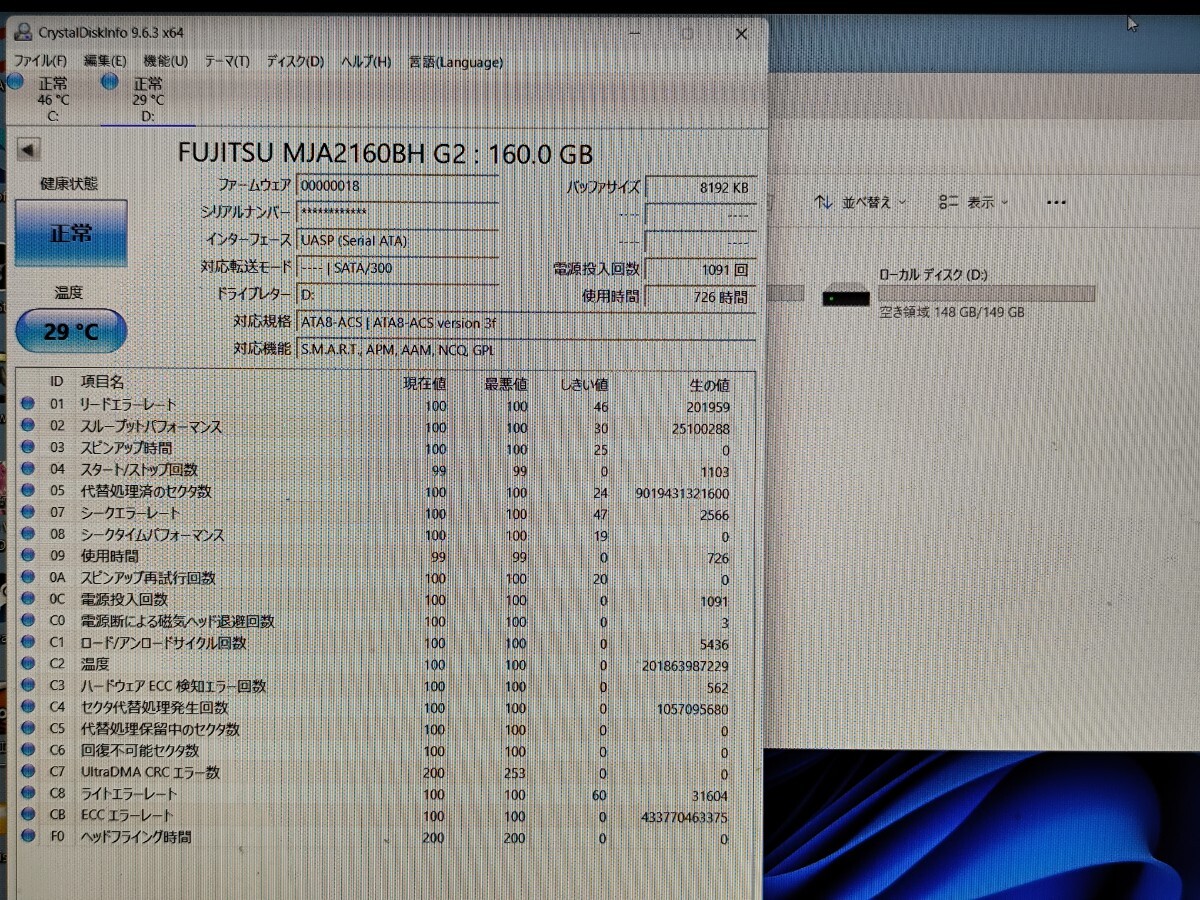Open the テーマ(T) menu
The height and width of the screenshot is (900, 1200).
pyautogui.click(x=227, y=62)
